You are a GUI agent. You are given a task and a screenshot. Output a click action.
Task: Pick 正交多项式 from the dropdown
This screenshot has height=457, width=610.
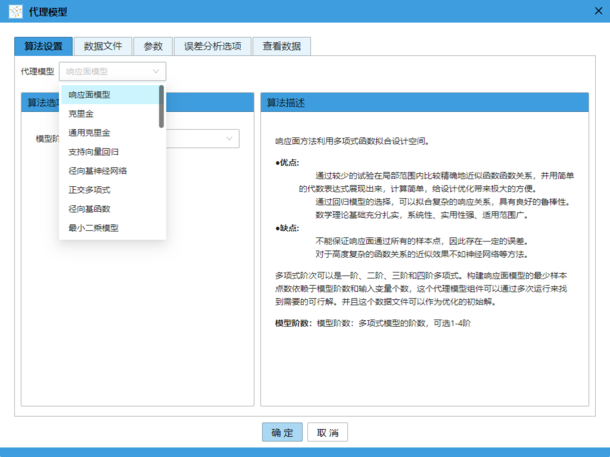[x=110, y=190]
